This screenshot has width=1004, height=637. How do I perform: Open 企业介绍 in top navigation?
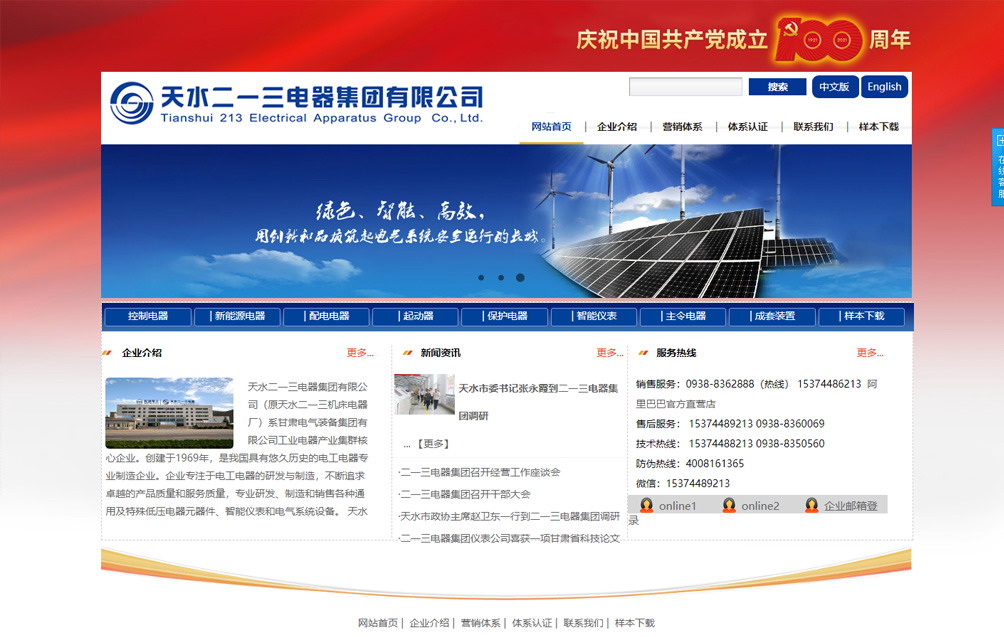point(617,127)
